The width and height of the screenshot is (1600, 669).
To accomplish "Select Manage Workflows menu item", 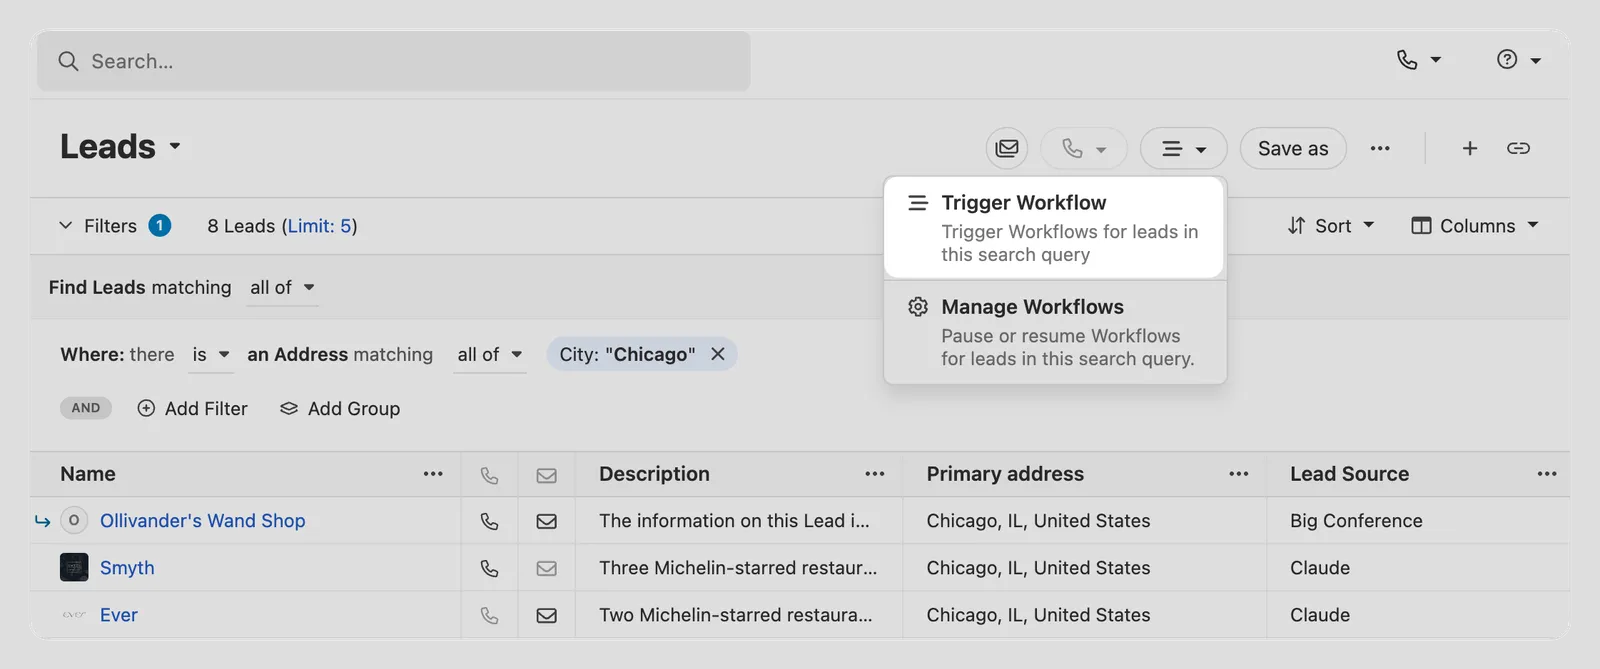I will coord(1055,332).
